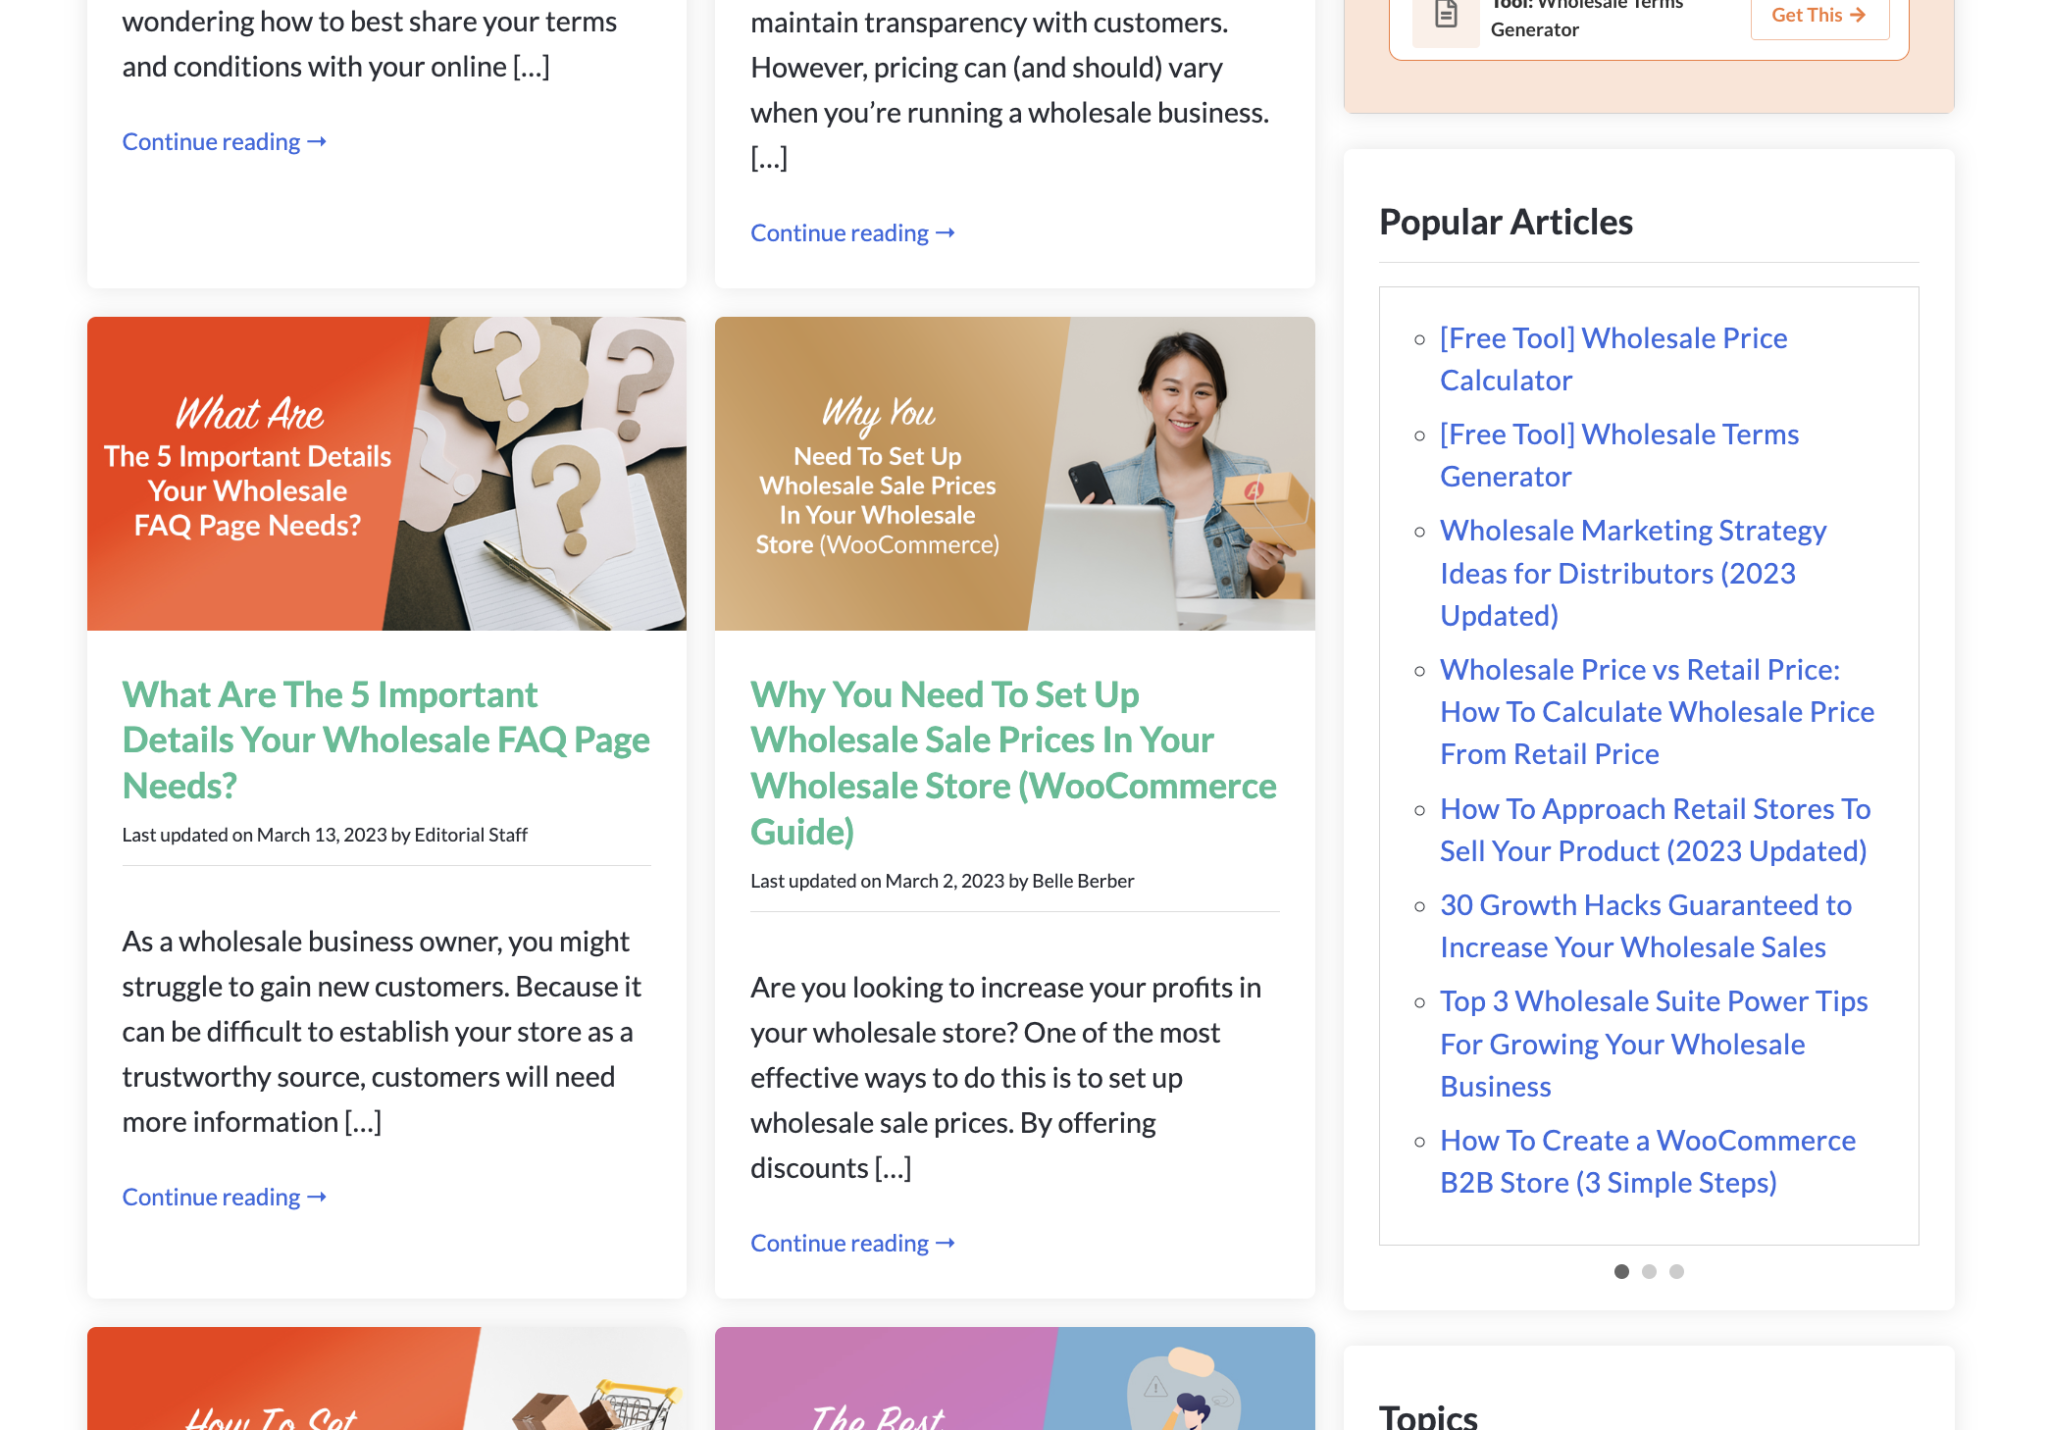Click Continue reading under the Sale Prices article
This screenshot has width=2048, height=1430.
coord(853,1243)
